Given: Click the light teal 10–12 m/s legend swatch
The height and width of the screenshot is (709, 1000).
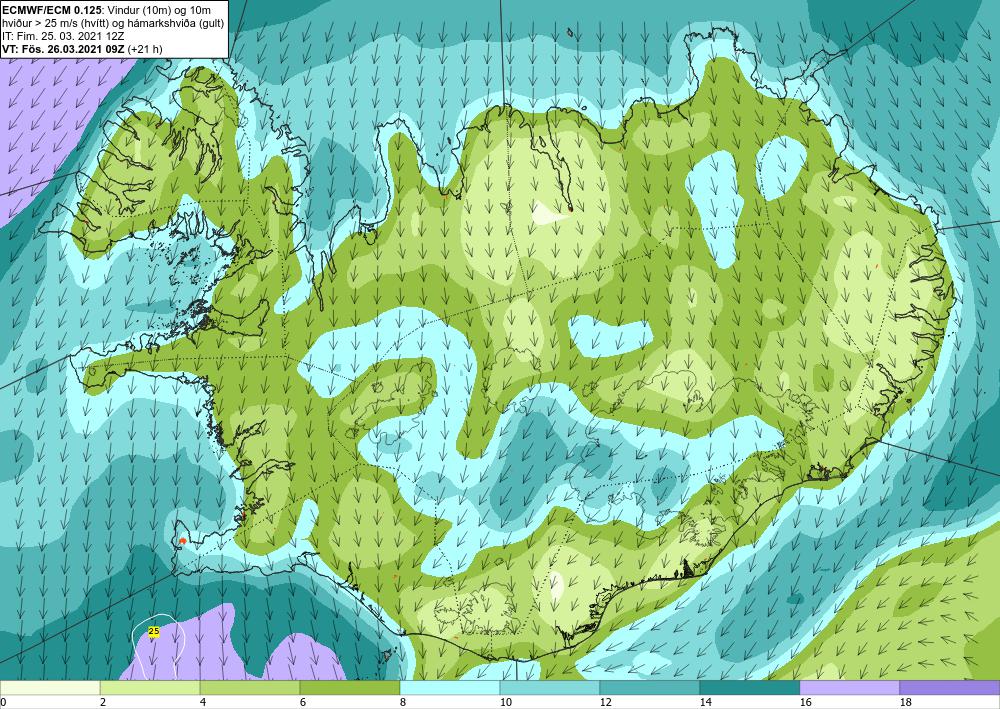Looking at the screenshot, I should (550, 688).
